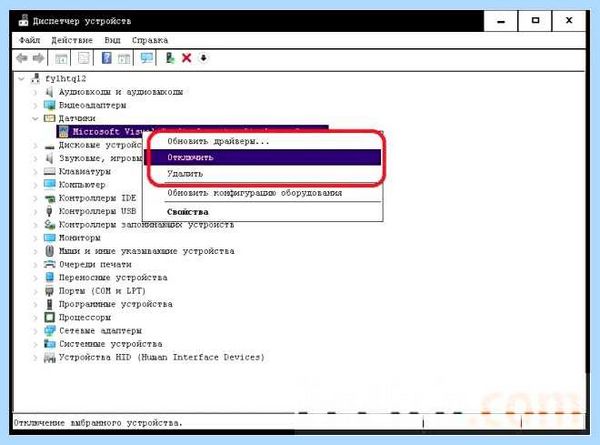This screenshot has width=600, height=445.
Task: Click the Forward arrow toolbar icon
Action: (38, 58)
